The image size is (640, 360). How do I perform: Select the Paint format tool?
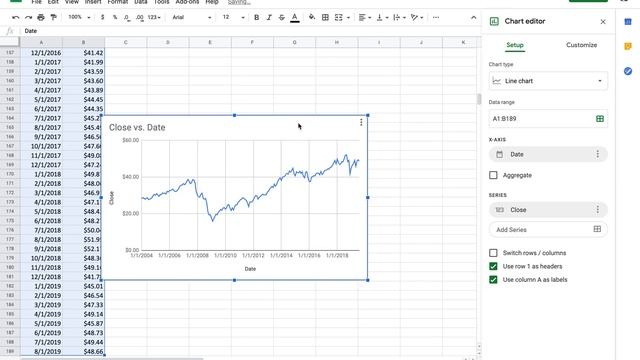click(53, 18)
